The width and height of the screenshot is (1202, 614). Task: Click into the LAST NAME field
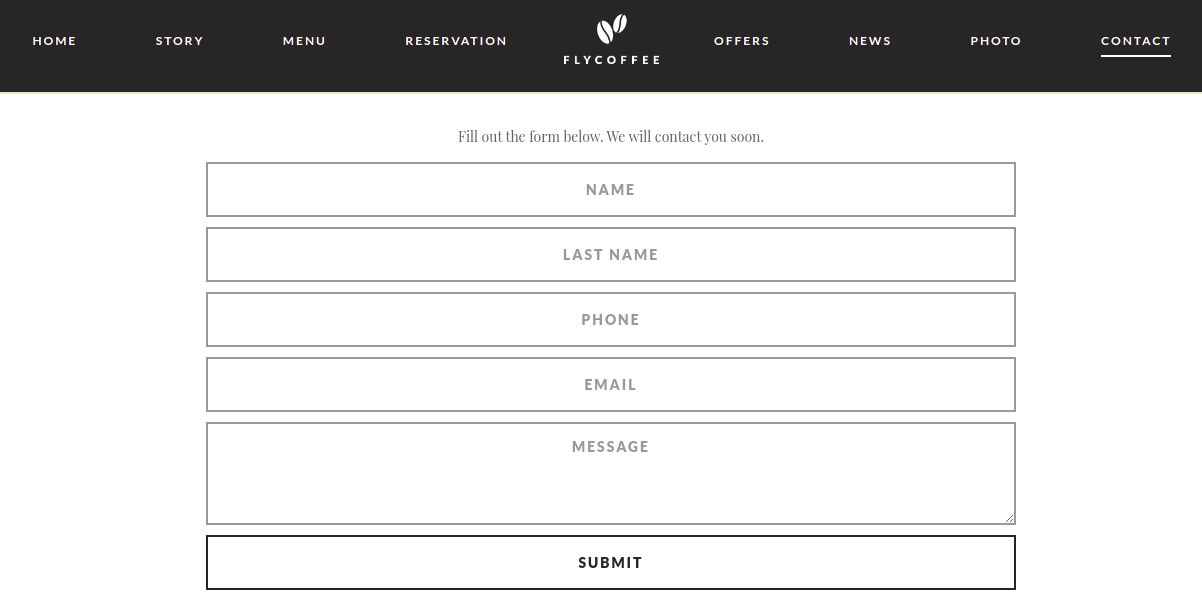pyautogui.click(x=610, y=255)
